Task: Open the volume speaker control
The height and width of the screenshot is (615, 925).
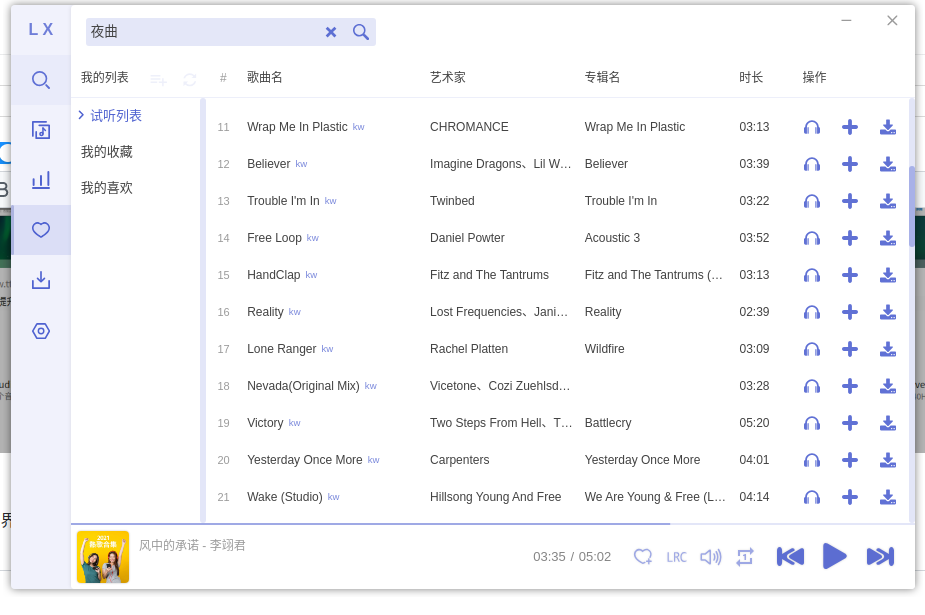Action: (711, 557)
